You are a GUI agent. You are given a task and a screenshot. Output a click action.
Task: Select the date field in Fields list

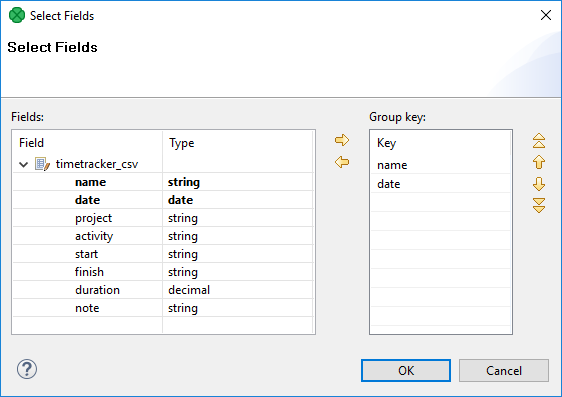coord(163,200)
